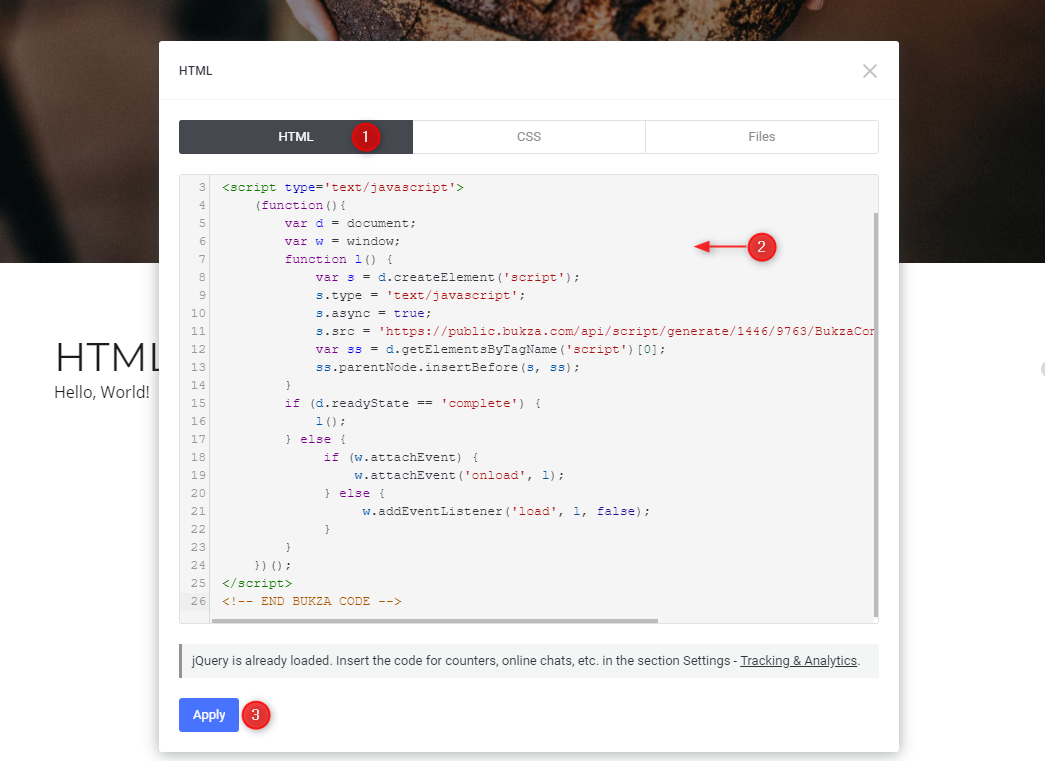
Task: Click line number 26 in the gutter
Action: [x=196, y=601]
